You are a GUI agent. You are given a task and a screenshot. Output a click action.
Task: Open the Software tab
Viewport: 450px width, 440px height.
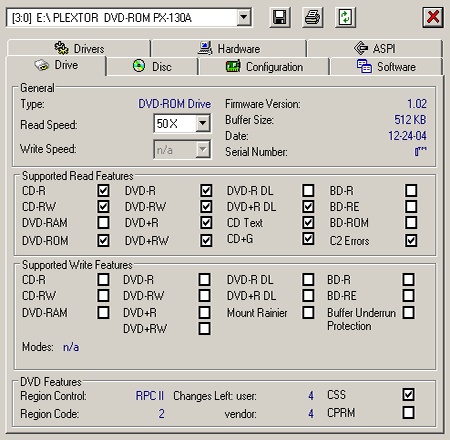386,67
